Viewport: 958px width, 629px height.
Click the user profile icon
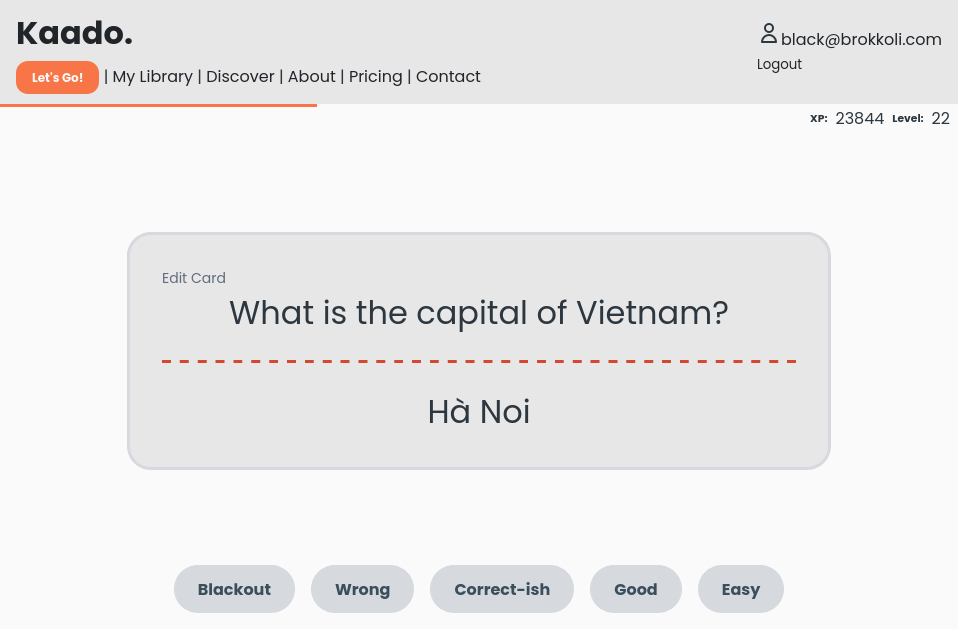click(x=769, y=34)
